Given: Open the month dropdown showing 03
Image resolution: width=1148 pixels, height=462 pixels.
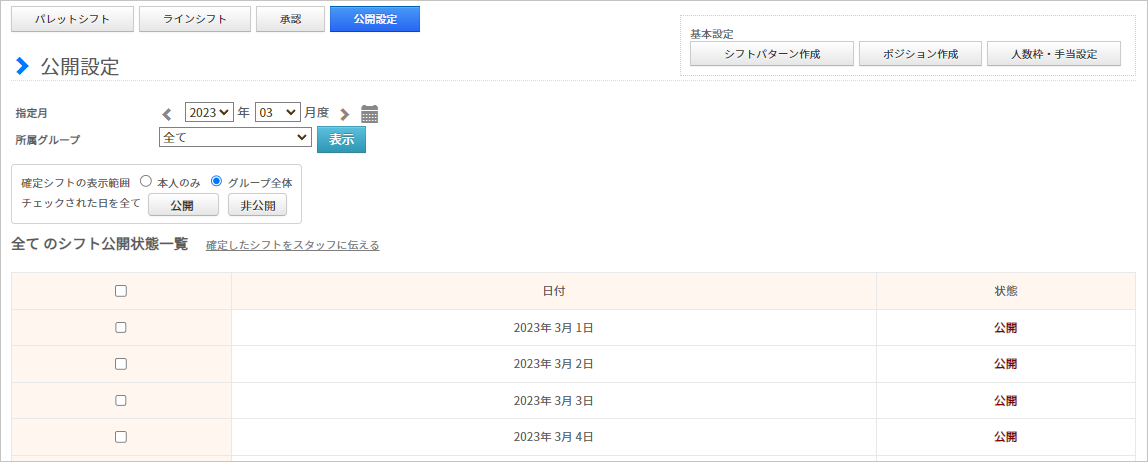Looking at the screenshot, I should (x=277, y=112).
